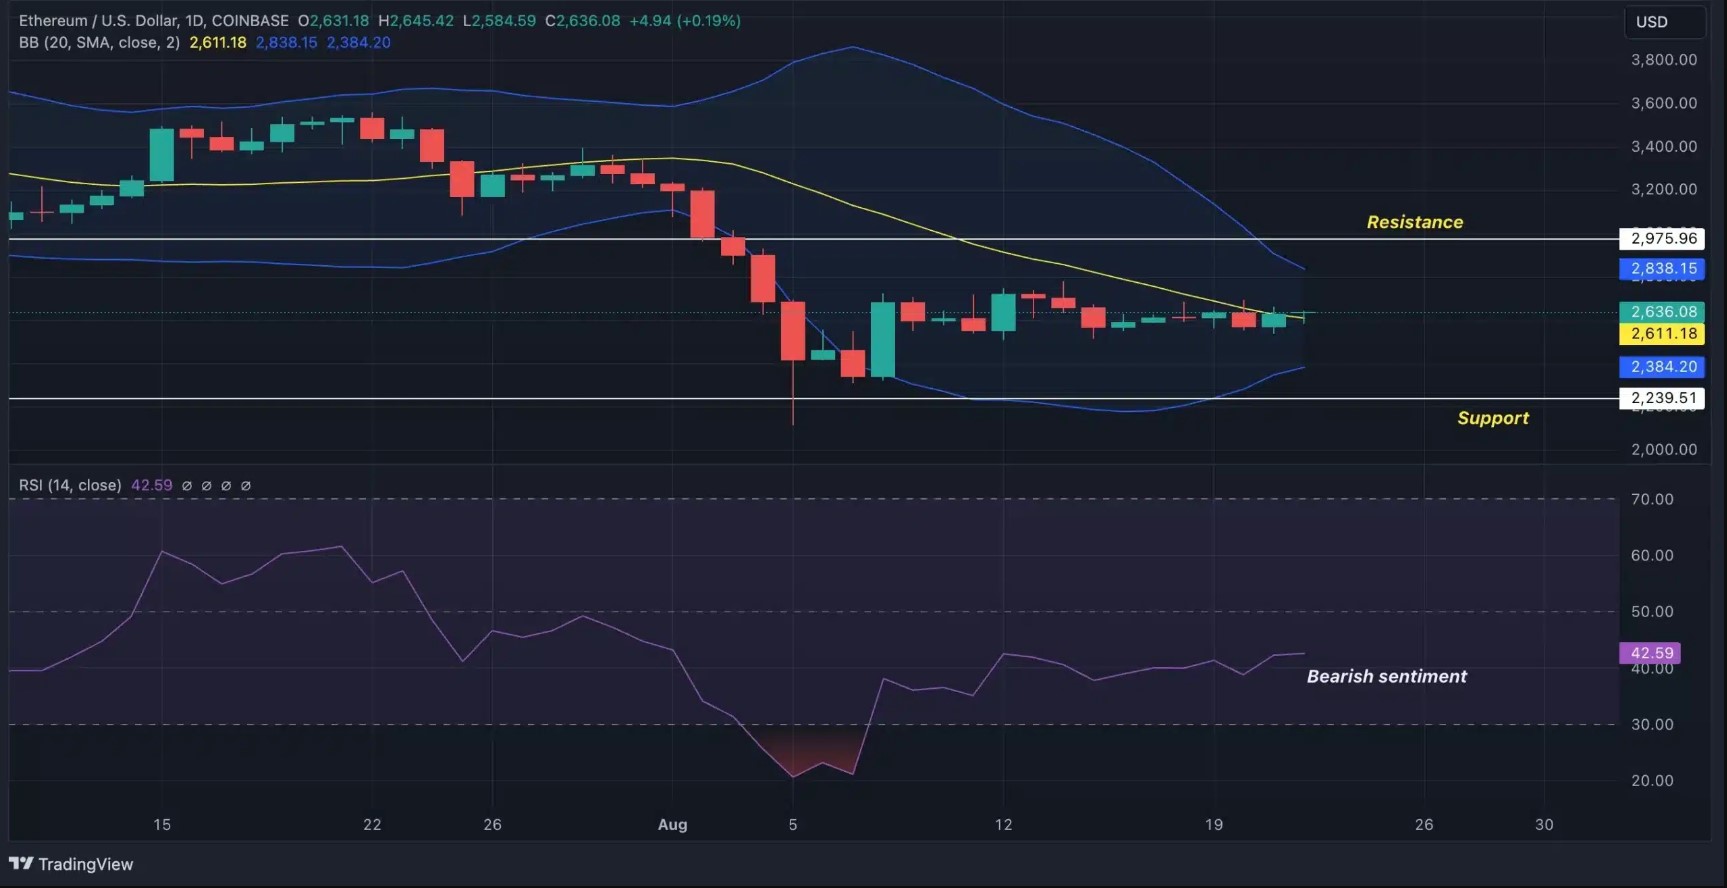The image size is (1727, 888).
Task: Click the 2,239.51 support line price label
Action: pyautogui.click(x=1662, y=398)
